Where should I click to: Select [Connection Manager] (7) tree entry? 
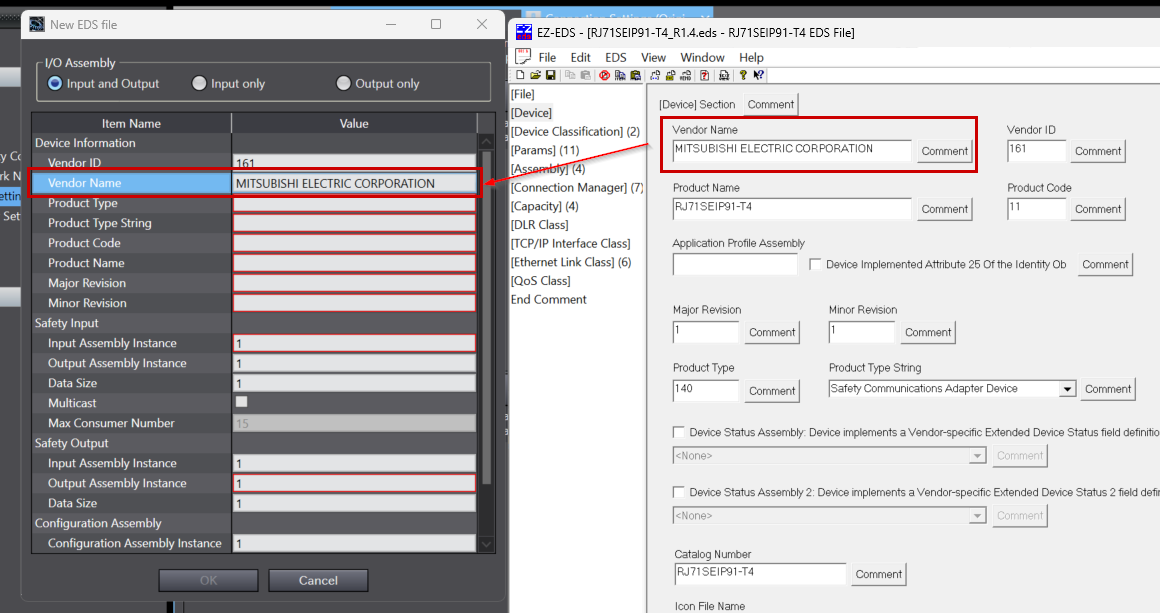[x=577, y=188]
